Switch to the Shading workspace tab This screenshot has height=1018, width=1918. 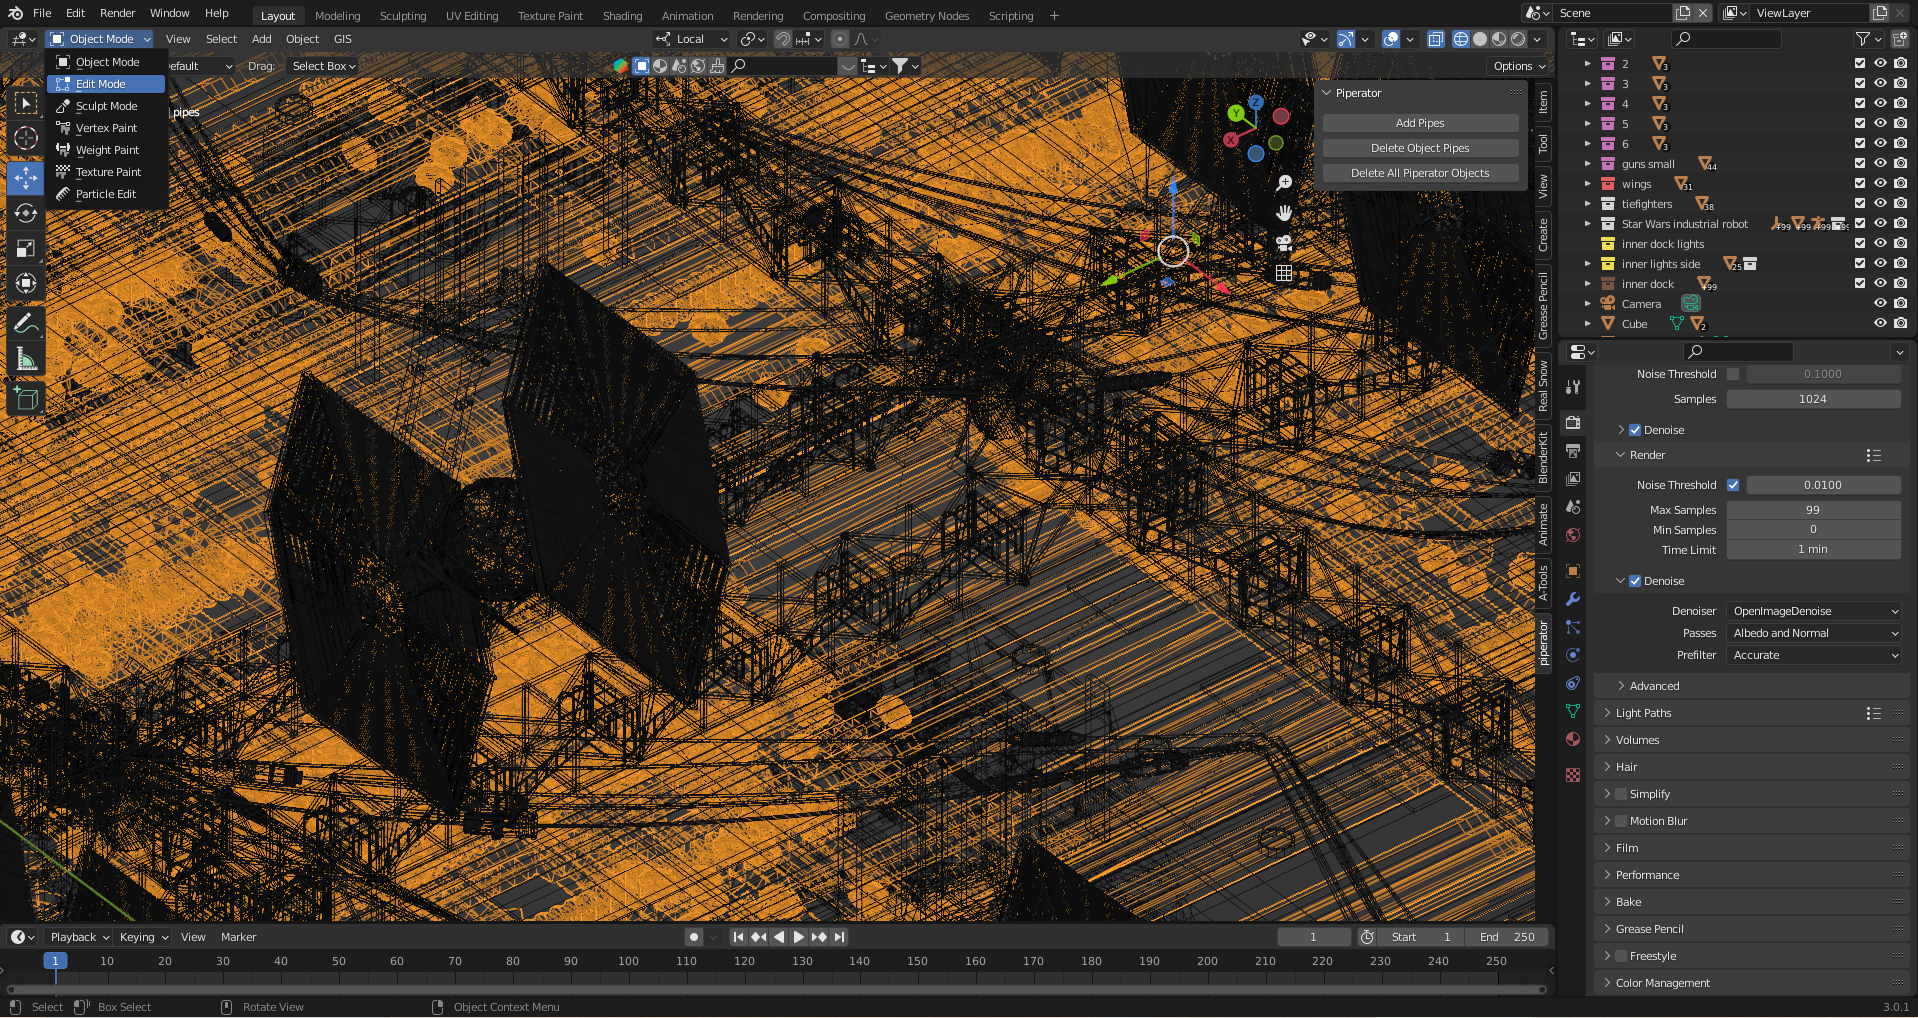(x=622, y=16)
